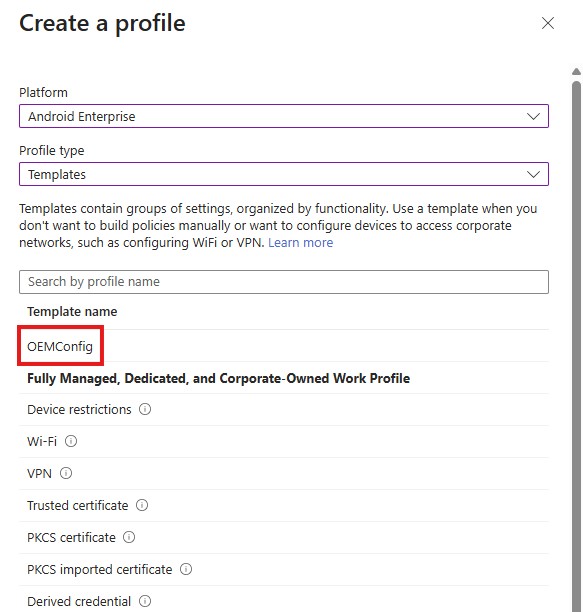Select the Device restrictions template

click(x=284, y=409)
